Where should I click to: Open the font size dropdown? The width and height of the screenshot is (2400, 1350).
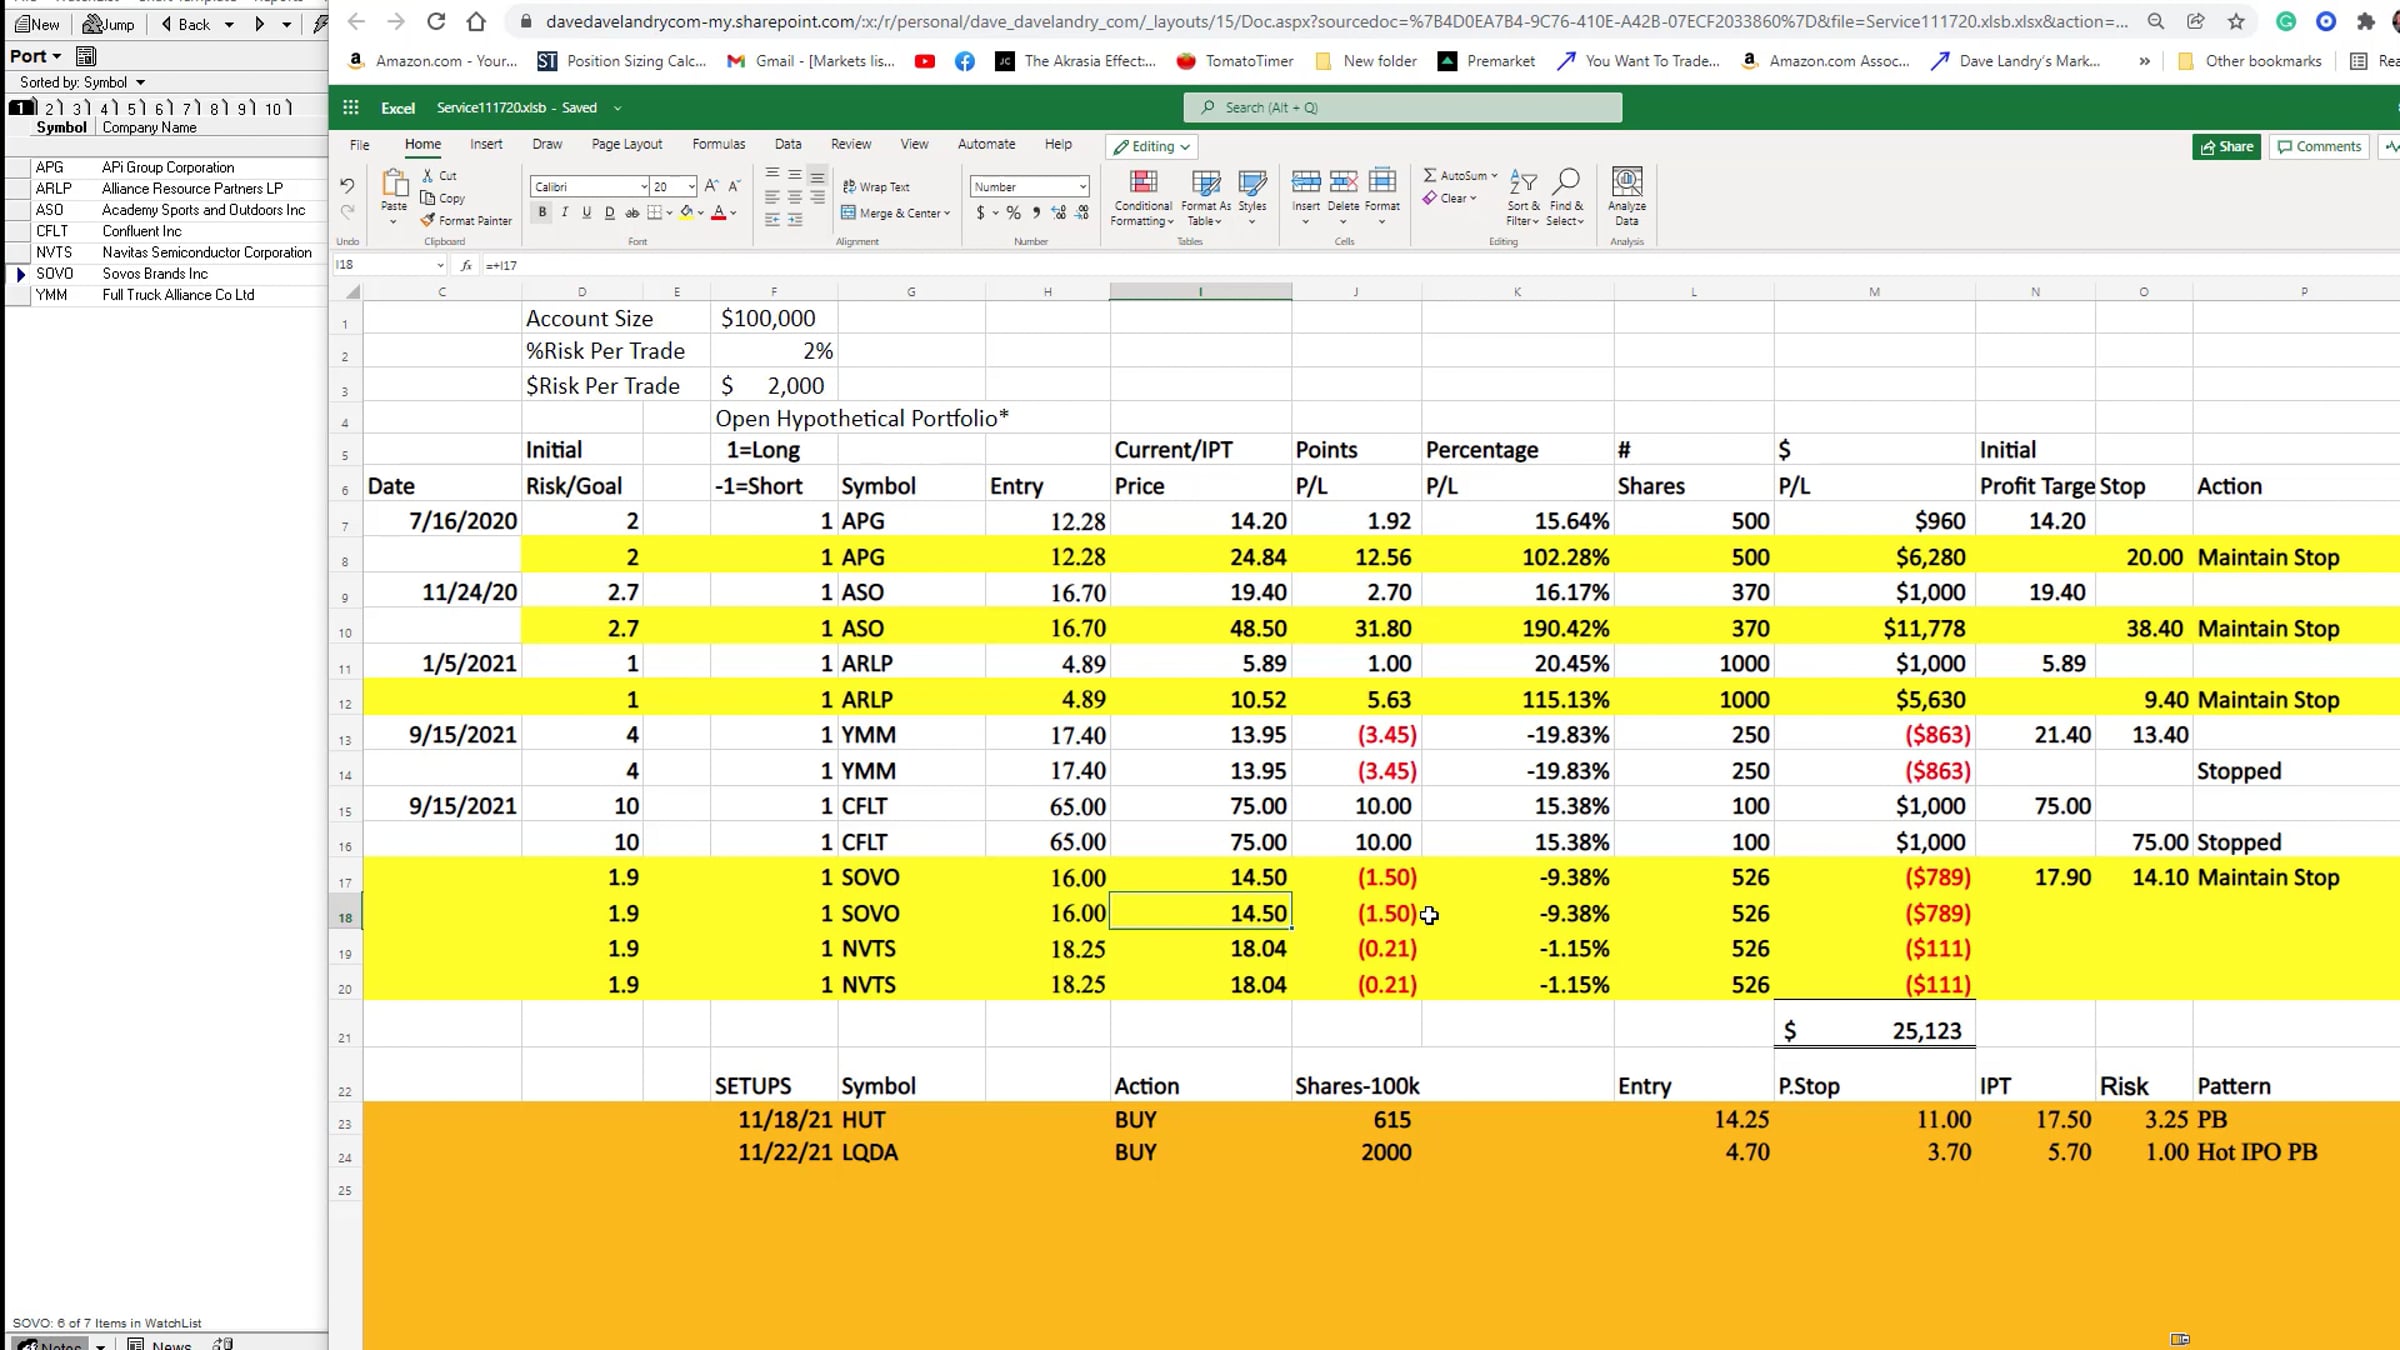click(x=690, y=187)
